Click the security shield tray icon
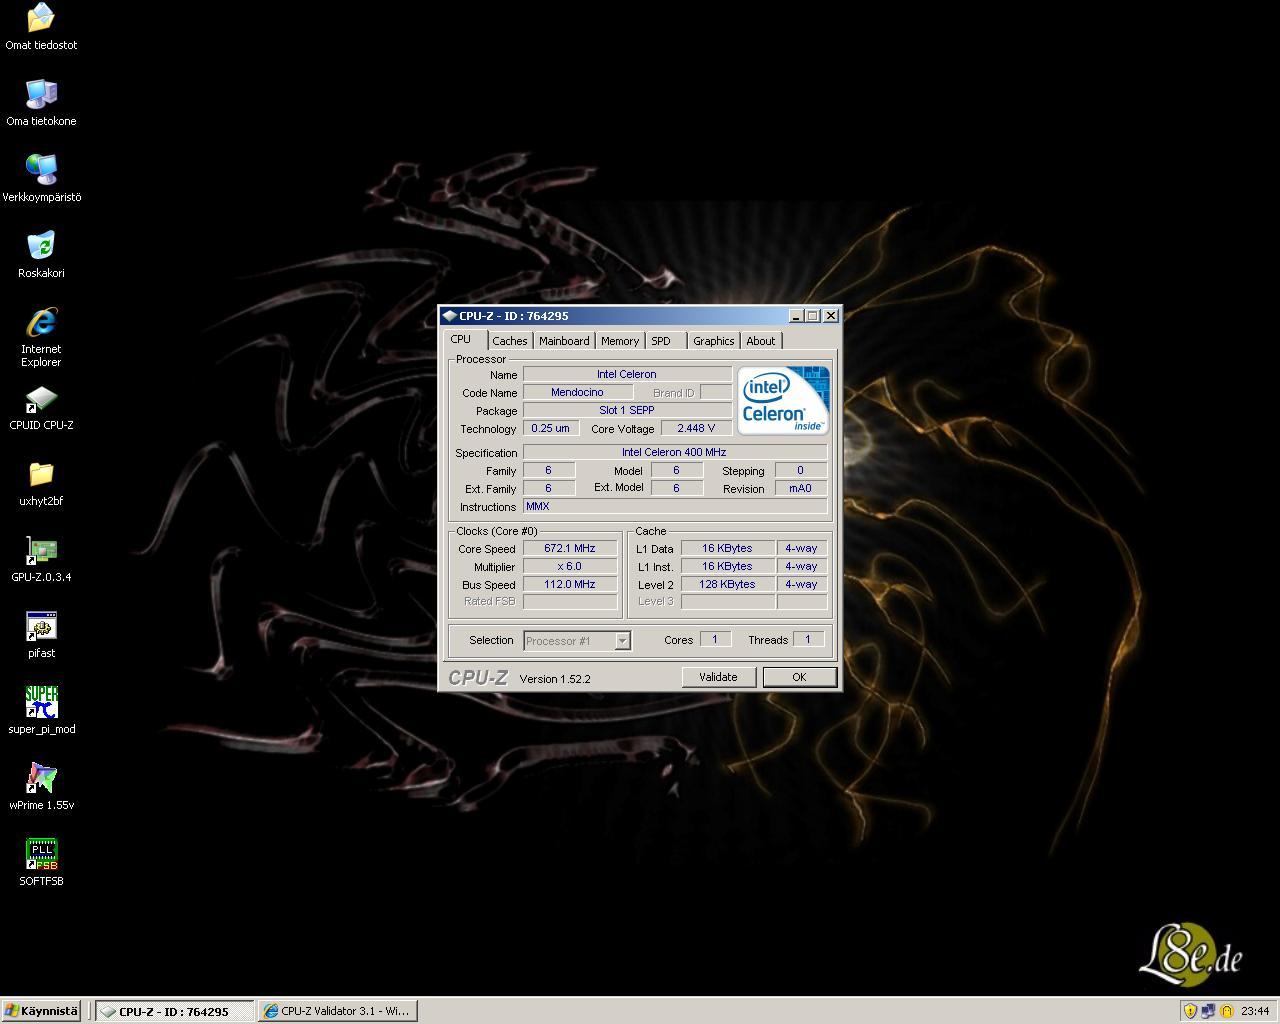The image size is (1280, 1024). (1190, 1011)
